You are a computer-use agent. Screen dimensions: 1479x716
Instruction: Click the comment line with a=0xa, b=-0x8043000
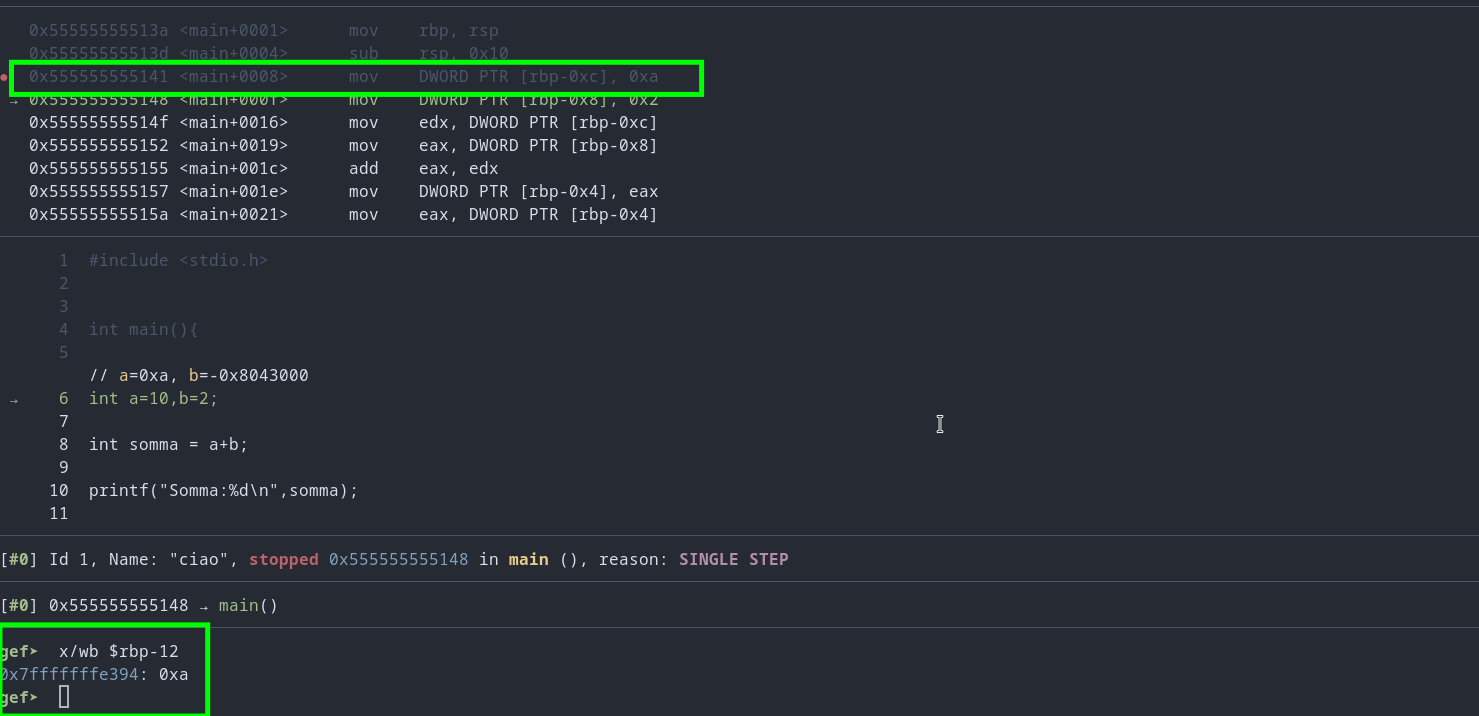click(x=198, y=376)
